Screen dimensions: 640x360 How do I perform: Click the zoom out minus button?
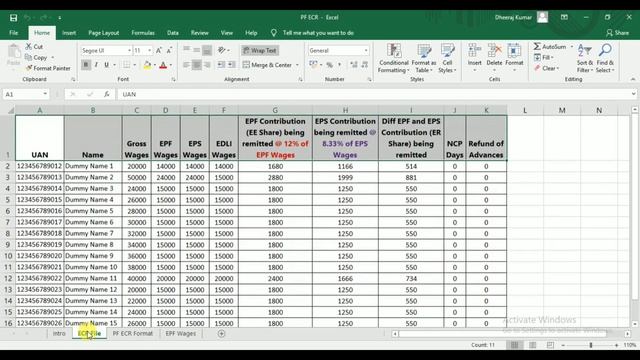pyautogui.click(x=563, y=345)
